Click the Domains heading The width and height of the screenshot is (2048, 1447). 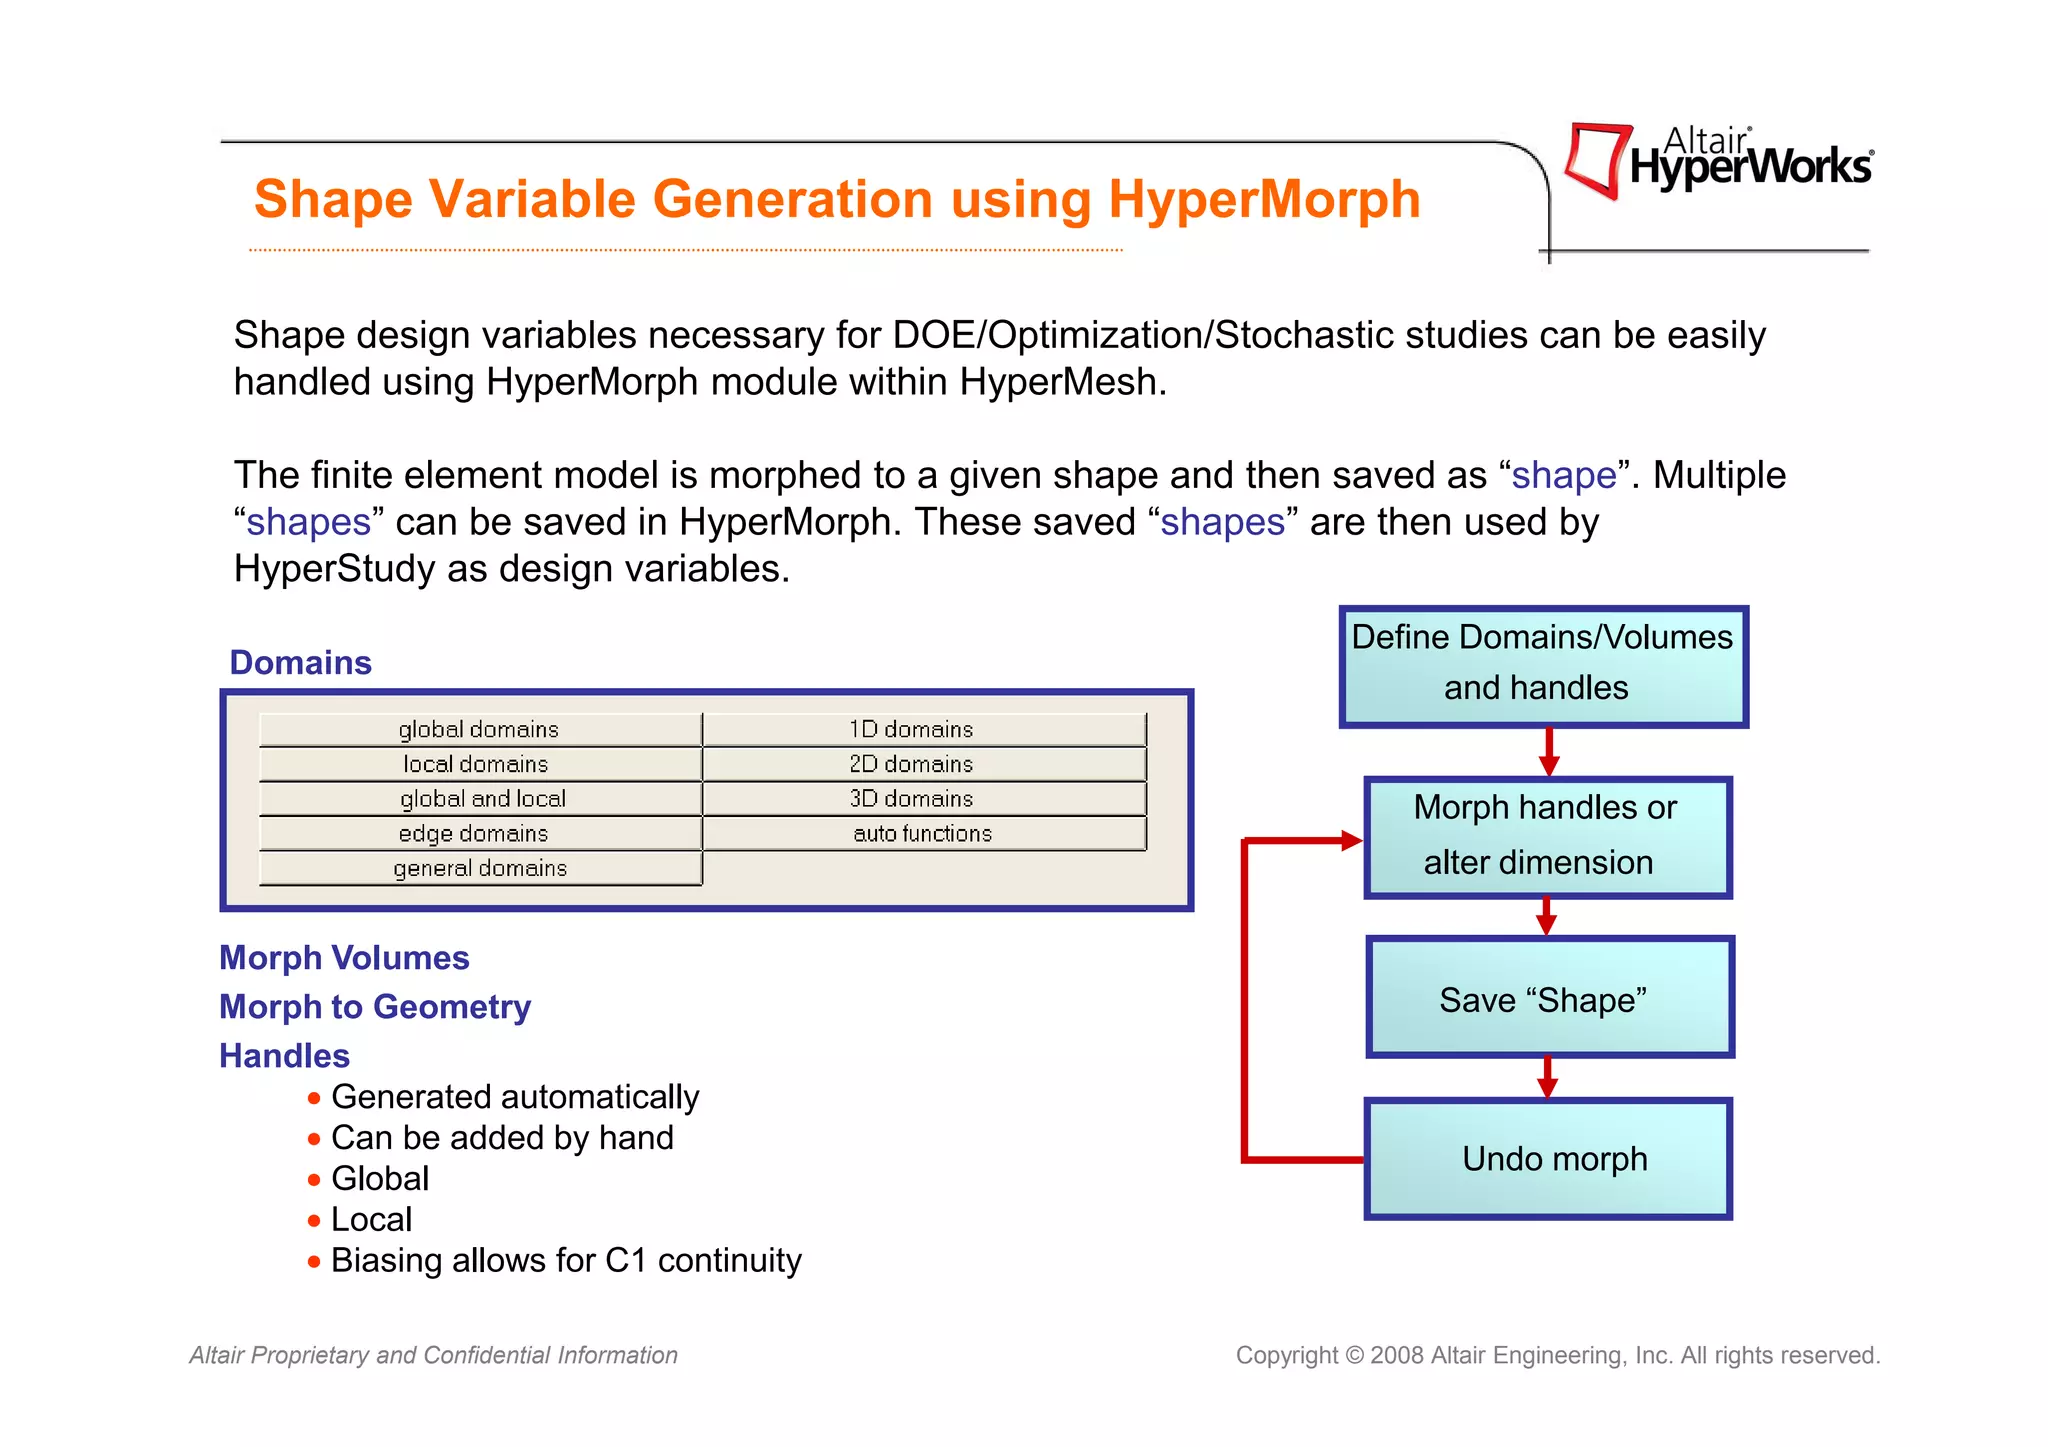(300, 663)
